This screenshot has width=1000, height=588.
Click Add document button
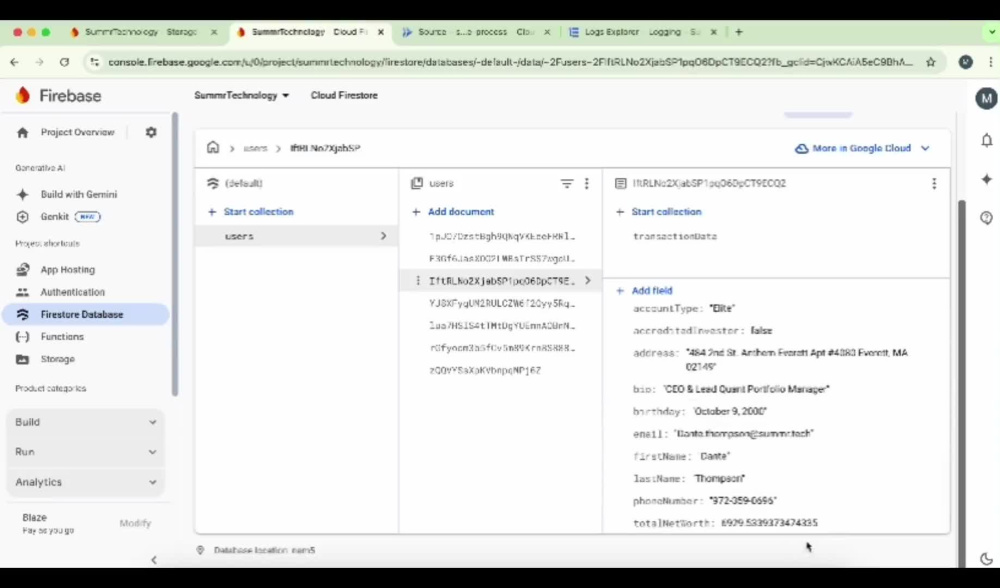(x=453, y=212)
